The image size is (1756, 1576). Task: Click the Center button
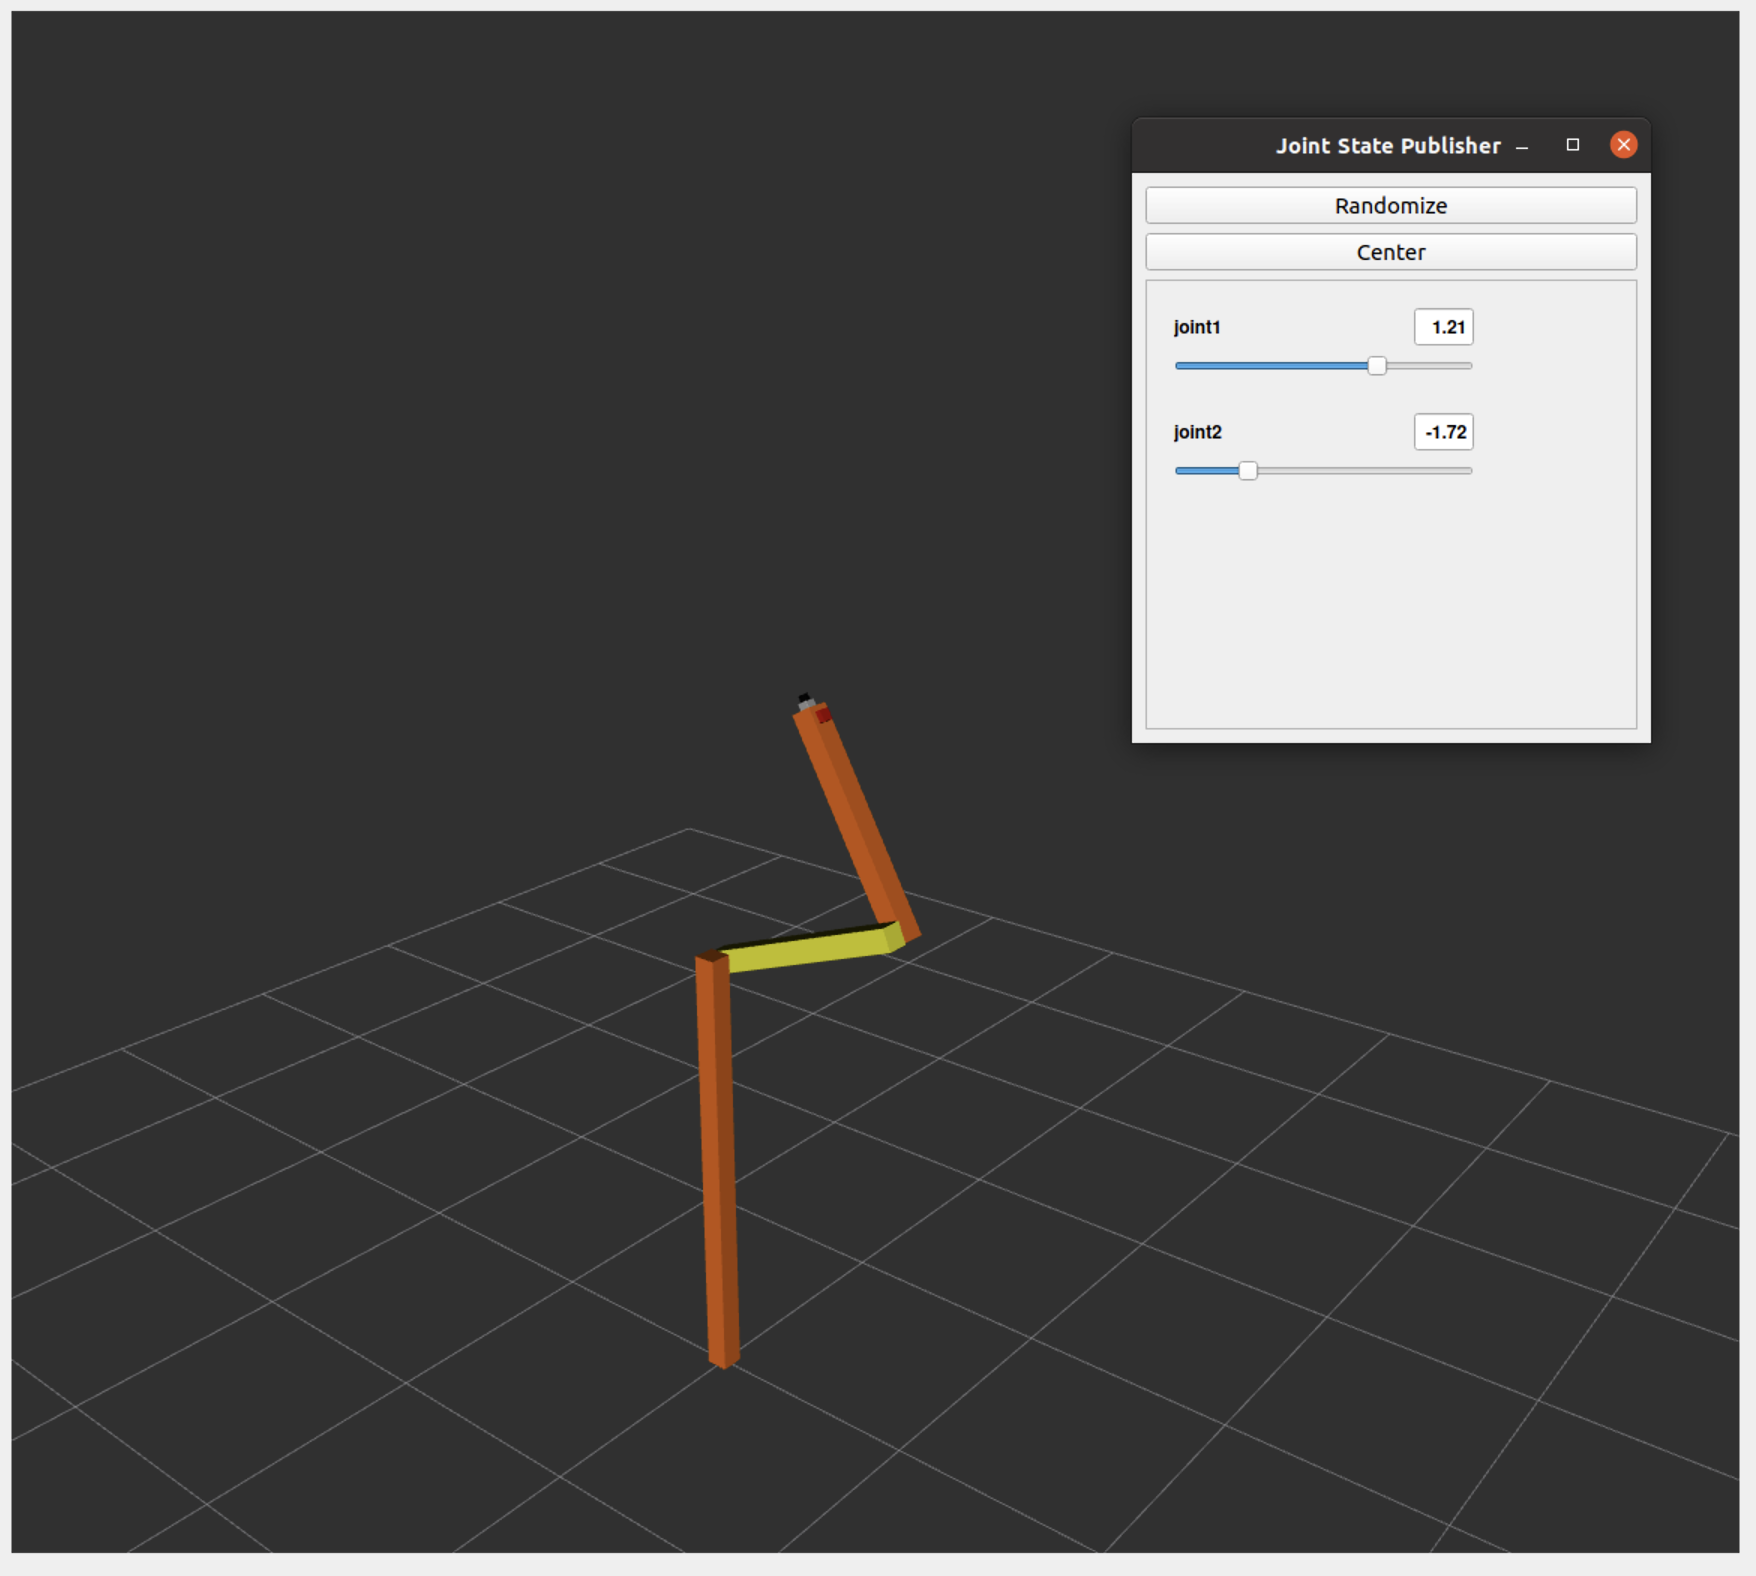(x=1390, y=252)
